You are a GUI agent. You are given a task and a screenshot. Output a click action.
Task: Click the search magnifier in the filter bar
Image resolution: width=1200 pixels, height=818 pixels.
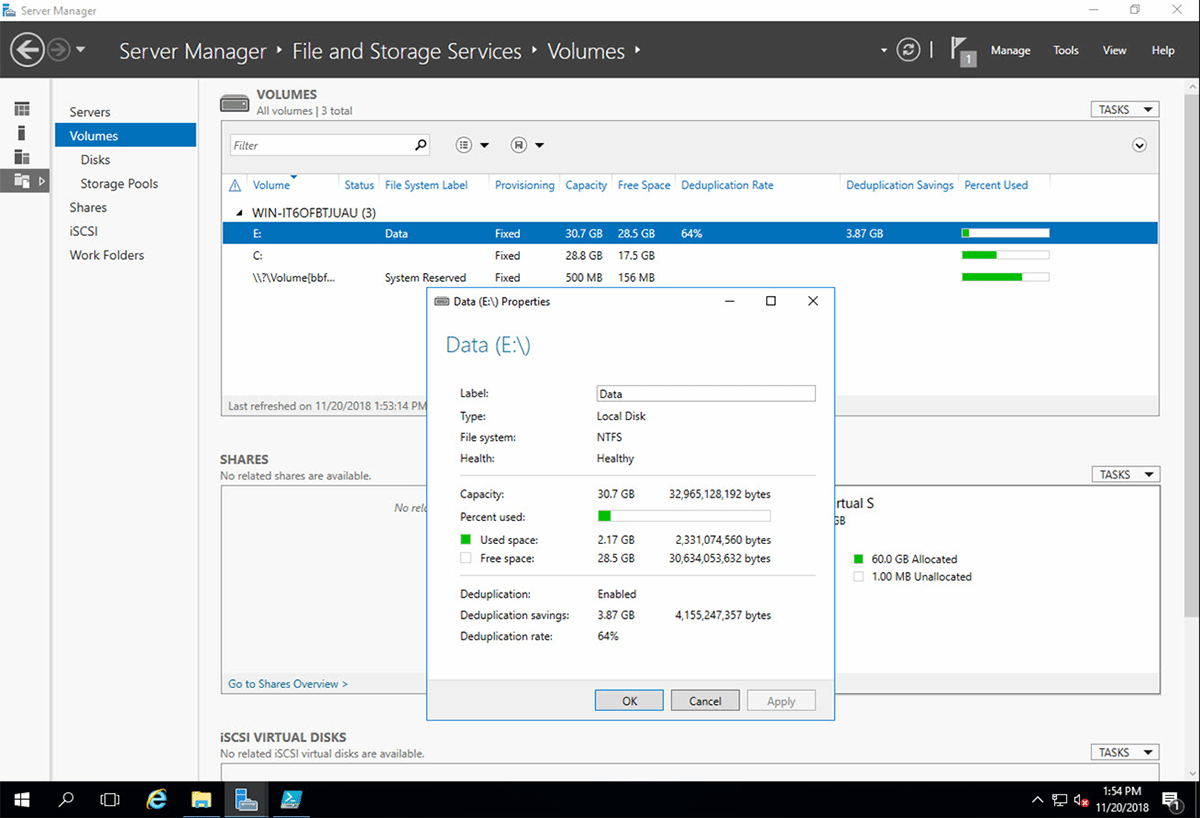click(420, 144)
